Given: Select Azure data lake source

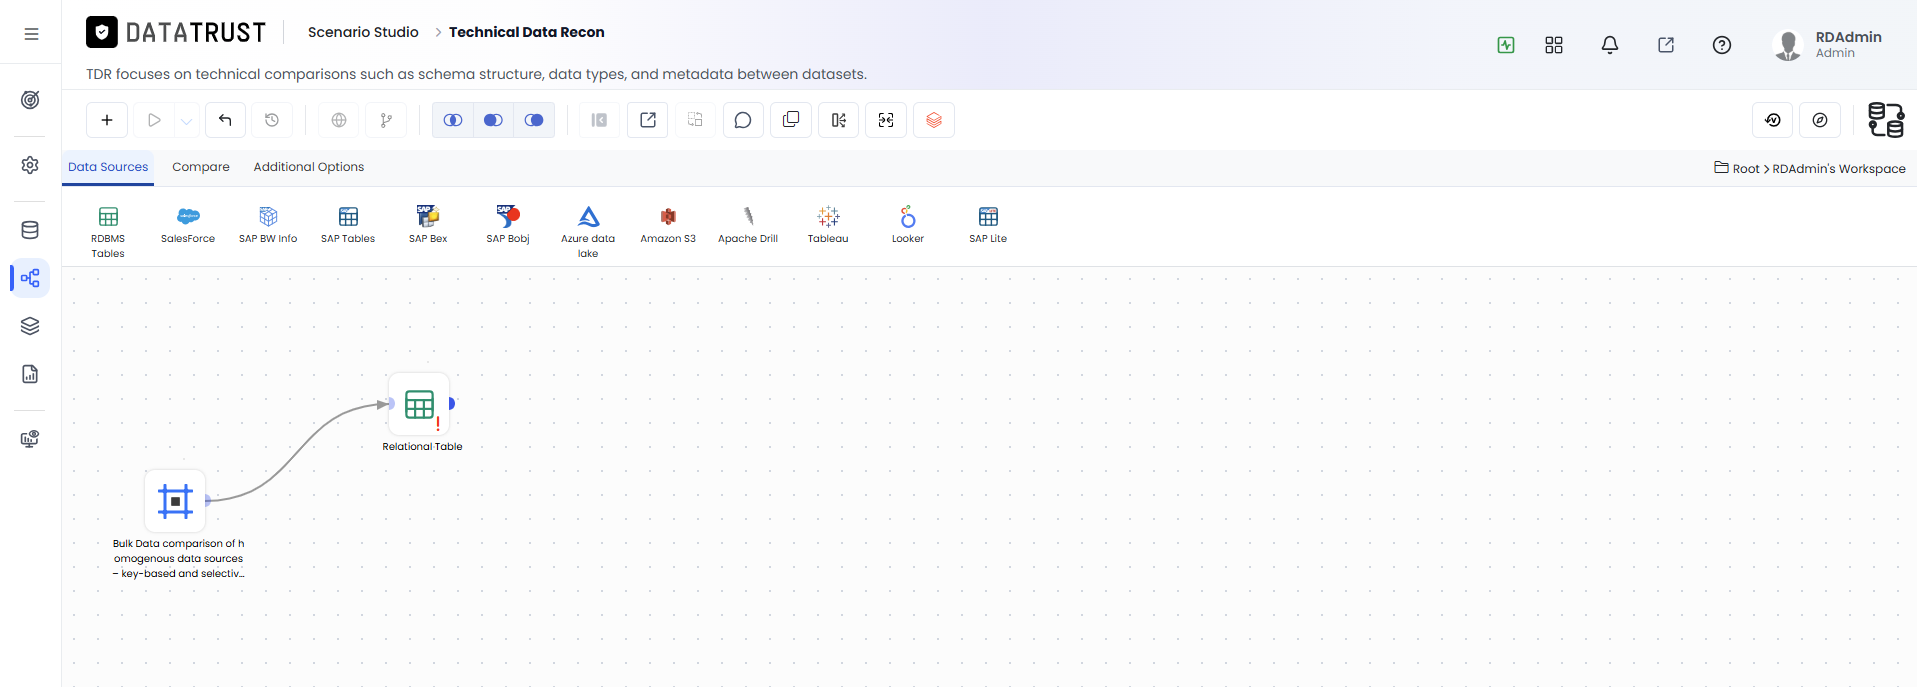Looking at the screenshot, I should [588, 231].
